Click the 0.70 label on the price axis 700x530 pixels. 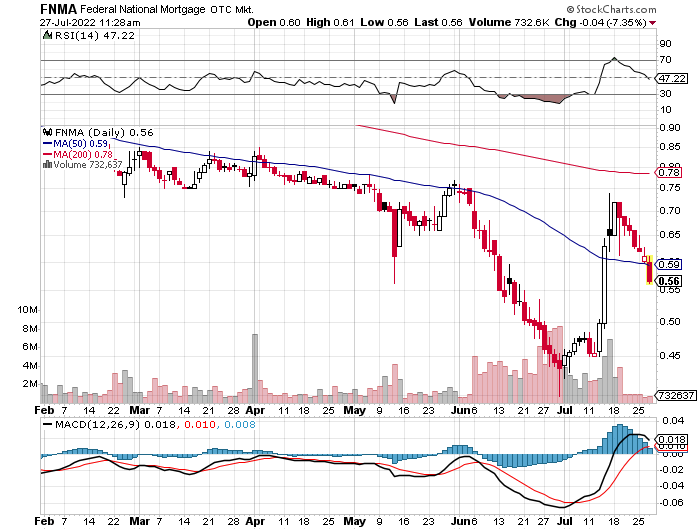[x=670, y=210]
